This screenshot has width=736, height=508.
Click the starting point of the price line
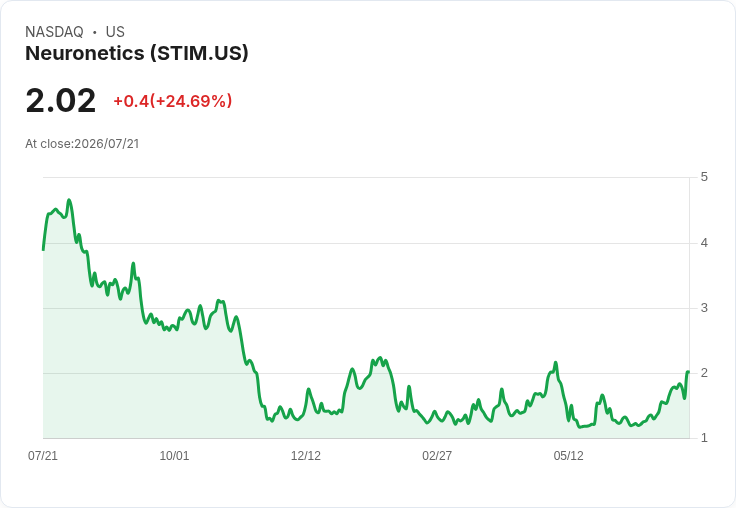pos(43,249)
